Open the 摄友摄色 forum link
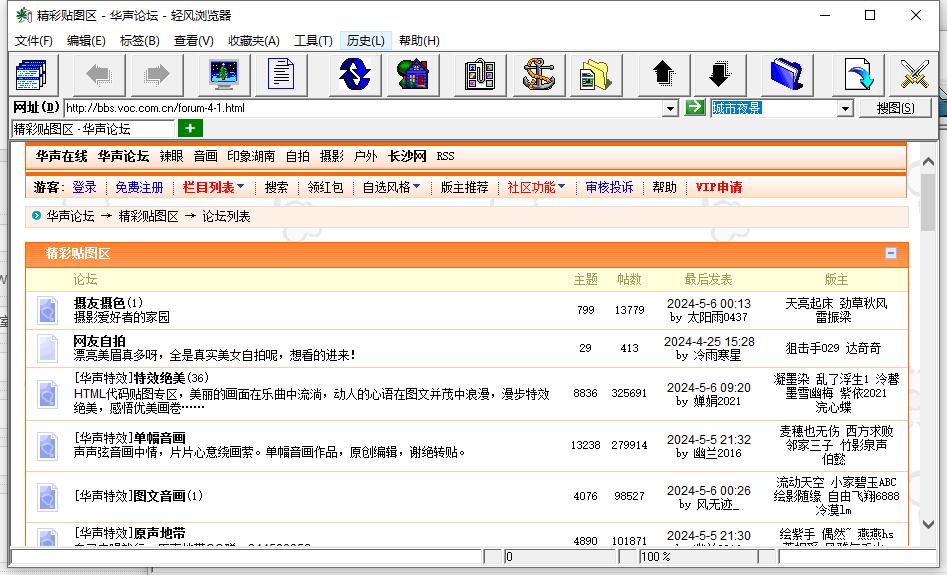The image size is (947, 575). (99, 303)
